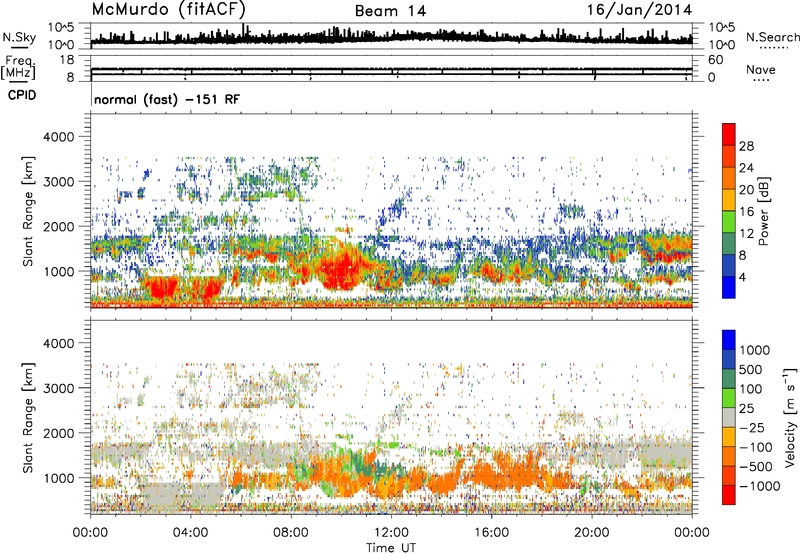Click the '18' frequency axis value
This screenshot has height=554, width=800.
(67, 60)
